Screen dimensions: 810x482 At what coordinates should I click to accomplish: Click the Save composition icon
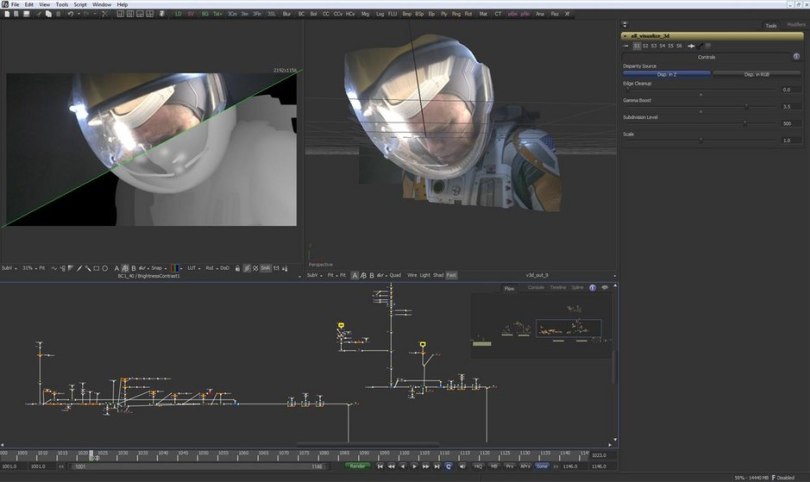click(26, 14)
